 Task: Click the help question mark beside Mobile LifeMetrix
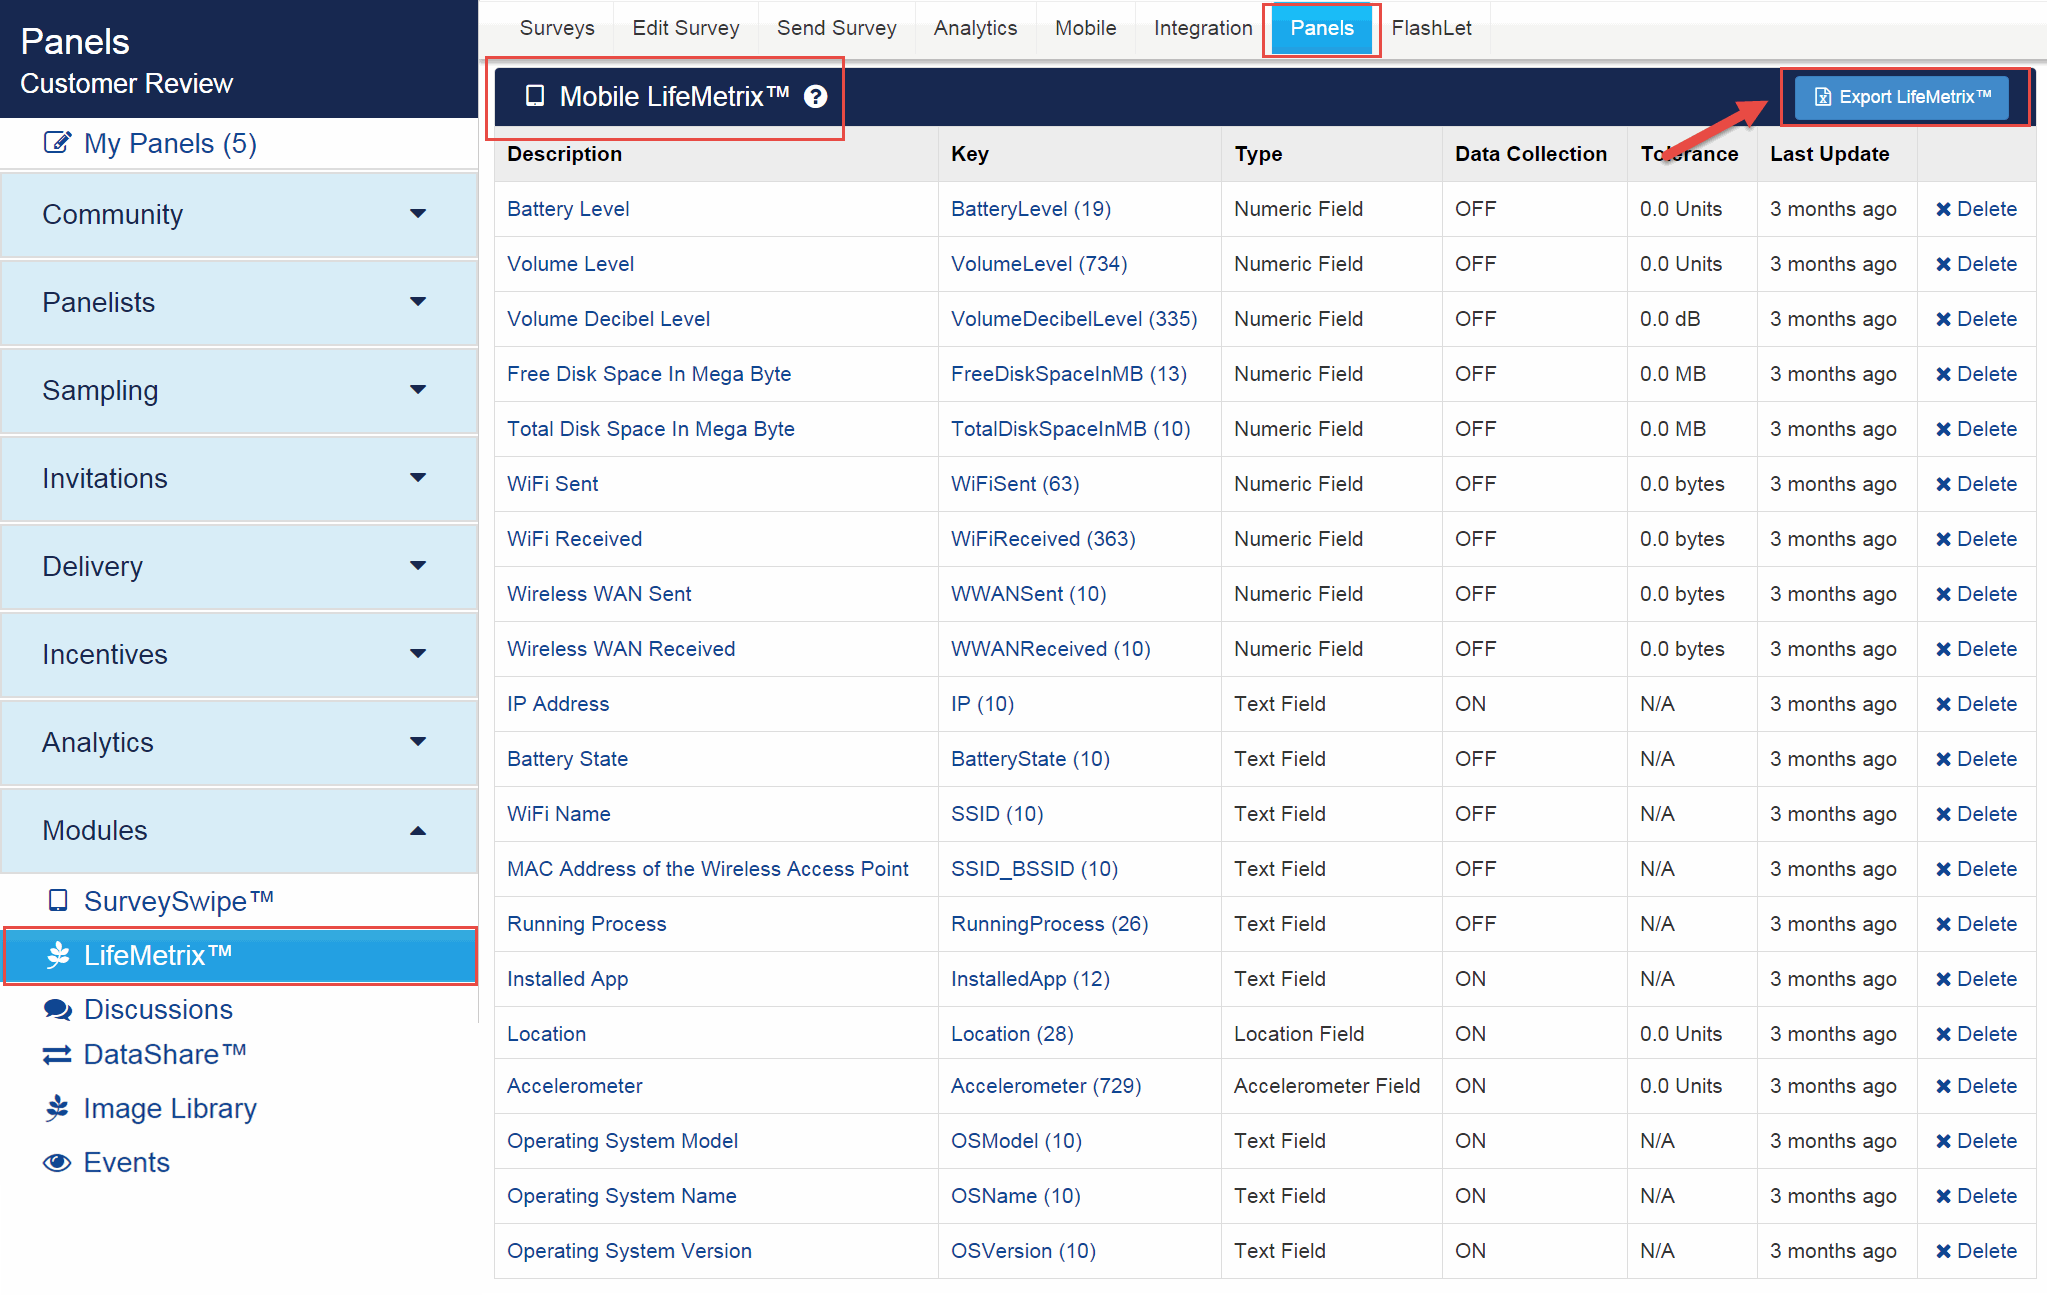pyautogui.click(x=816, y=97)
